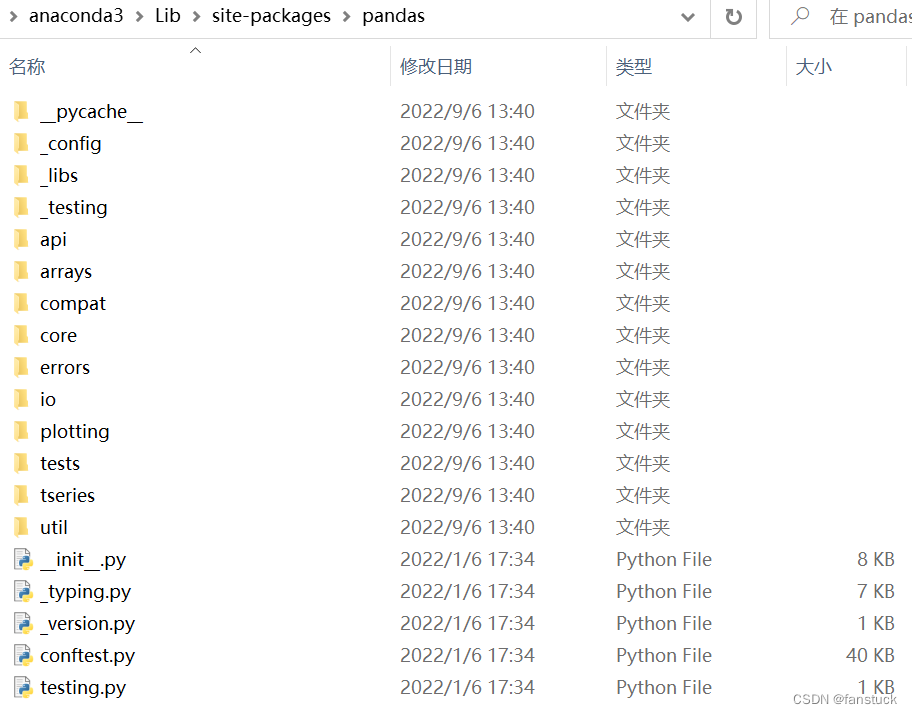912x714 pixels.
Task: Select the io folder icon
Action: coord(21,398)
